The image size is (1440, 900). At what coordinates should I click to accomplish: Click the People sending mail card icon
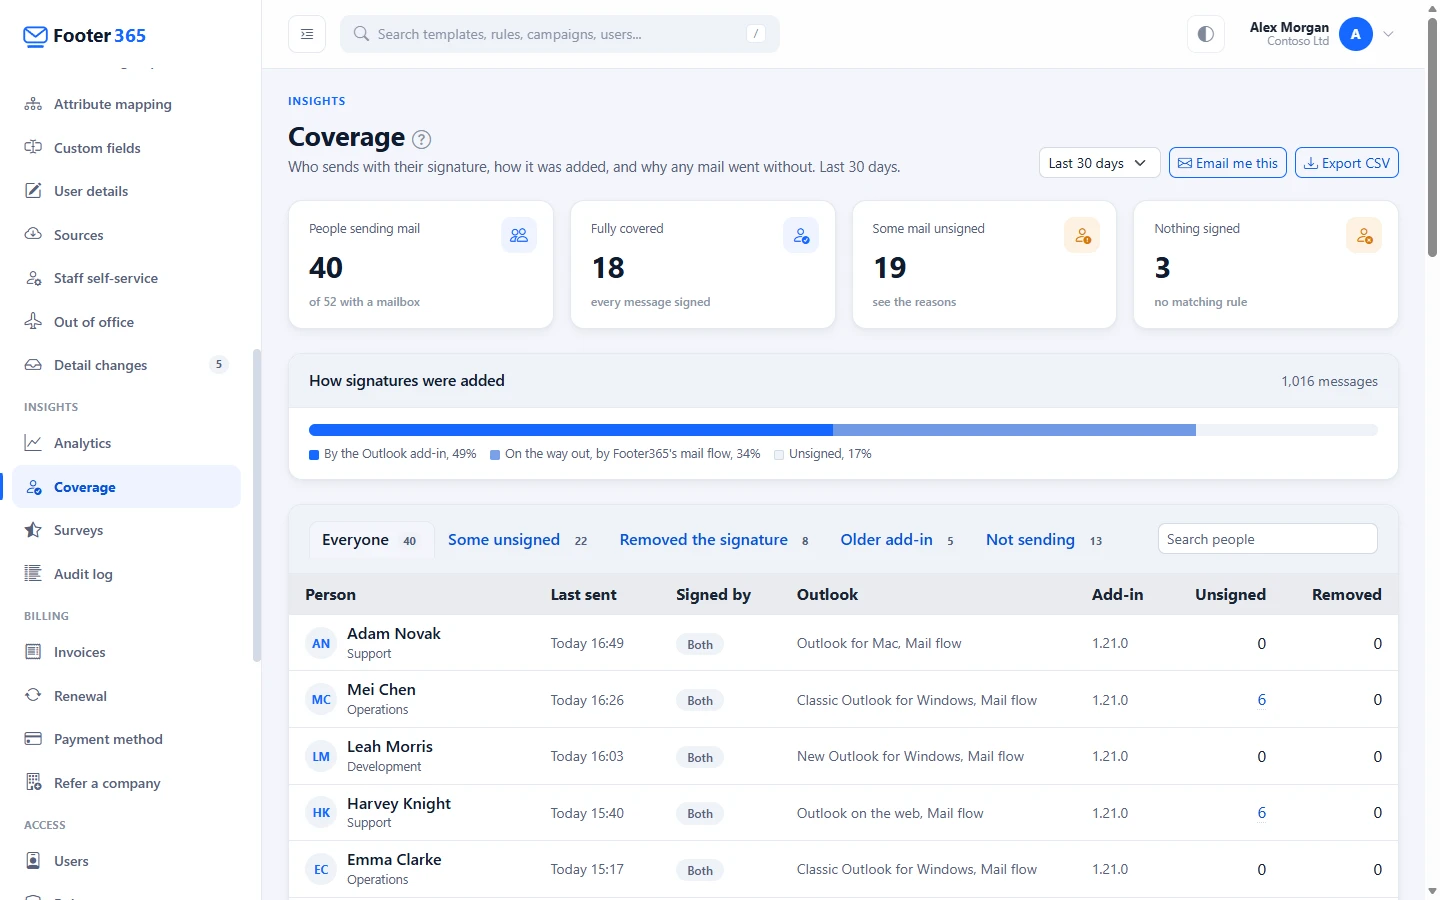(519, 236)
